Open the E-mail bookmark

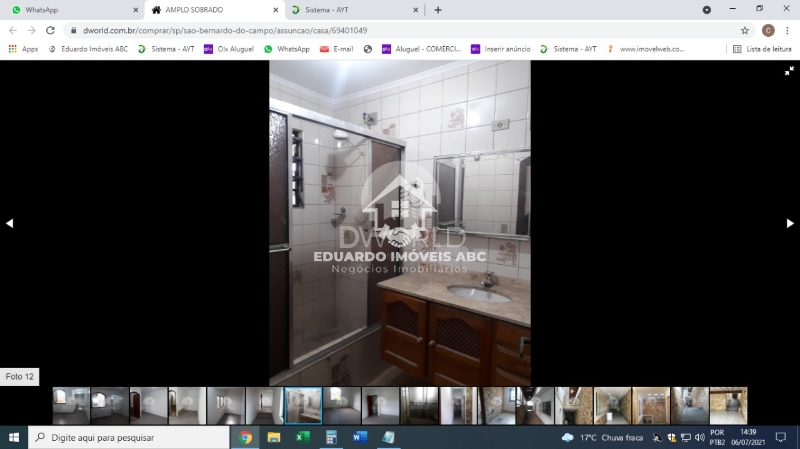point(337,49)
